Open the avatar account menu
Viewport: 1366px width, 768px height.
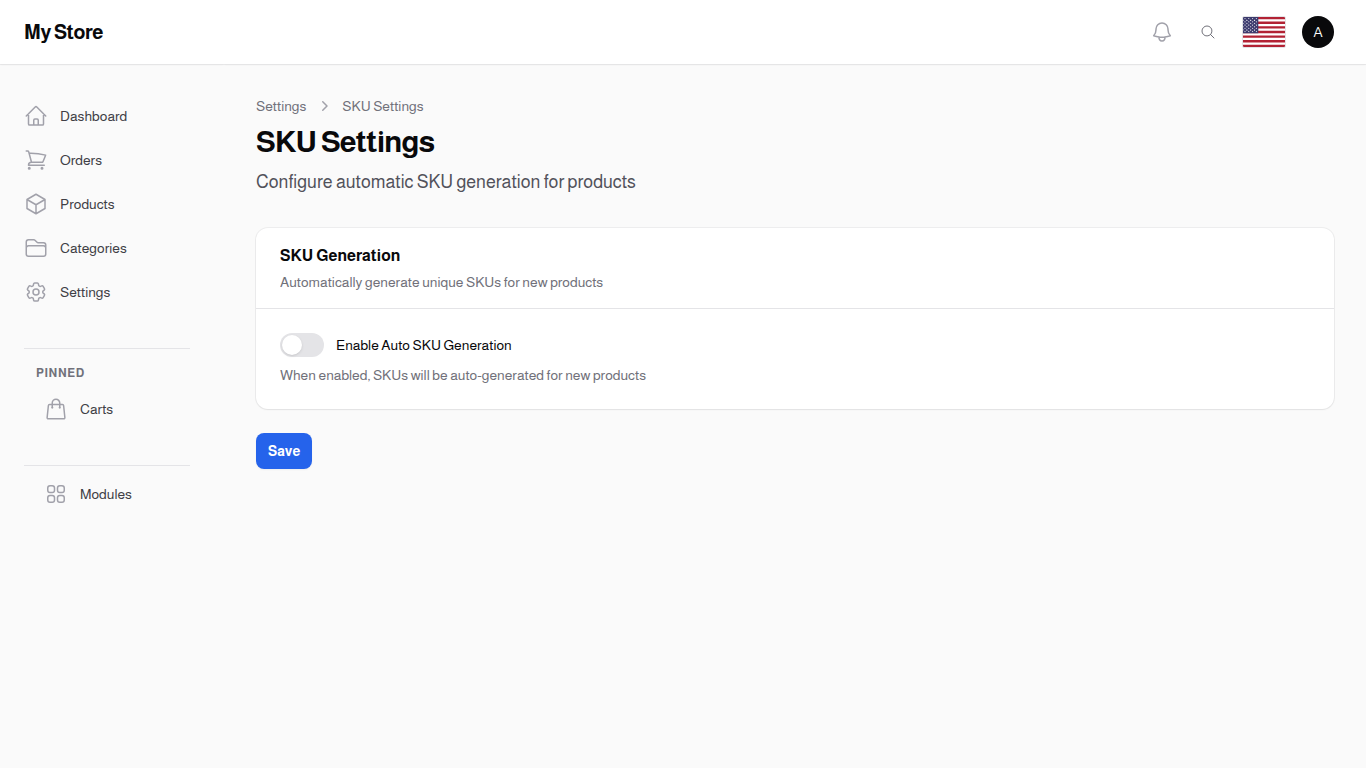(1317, 31)
